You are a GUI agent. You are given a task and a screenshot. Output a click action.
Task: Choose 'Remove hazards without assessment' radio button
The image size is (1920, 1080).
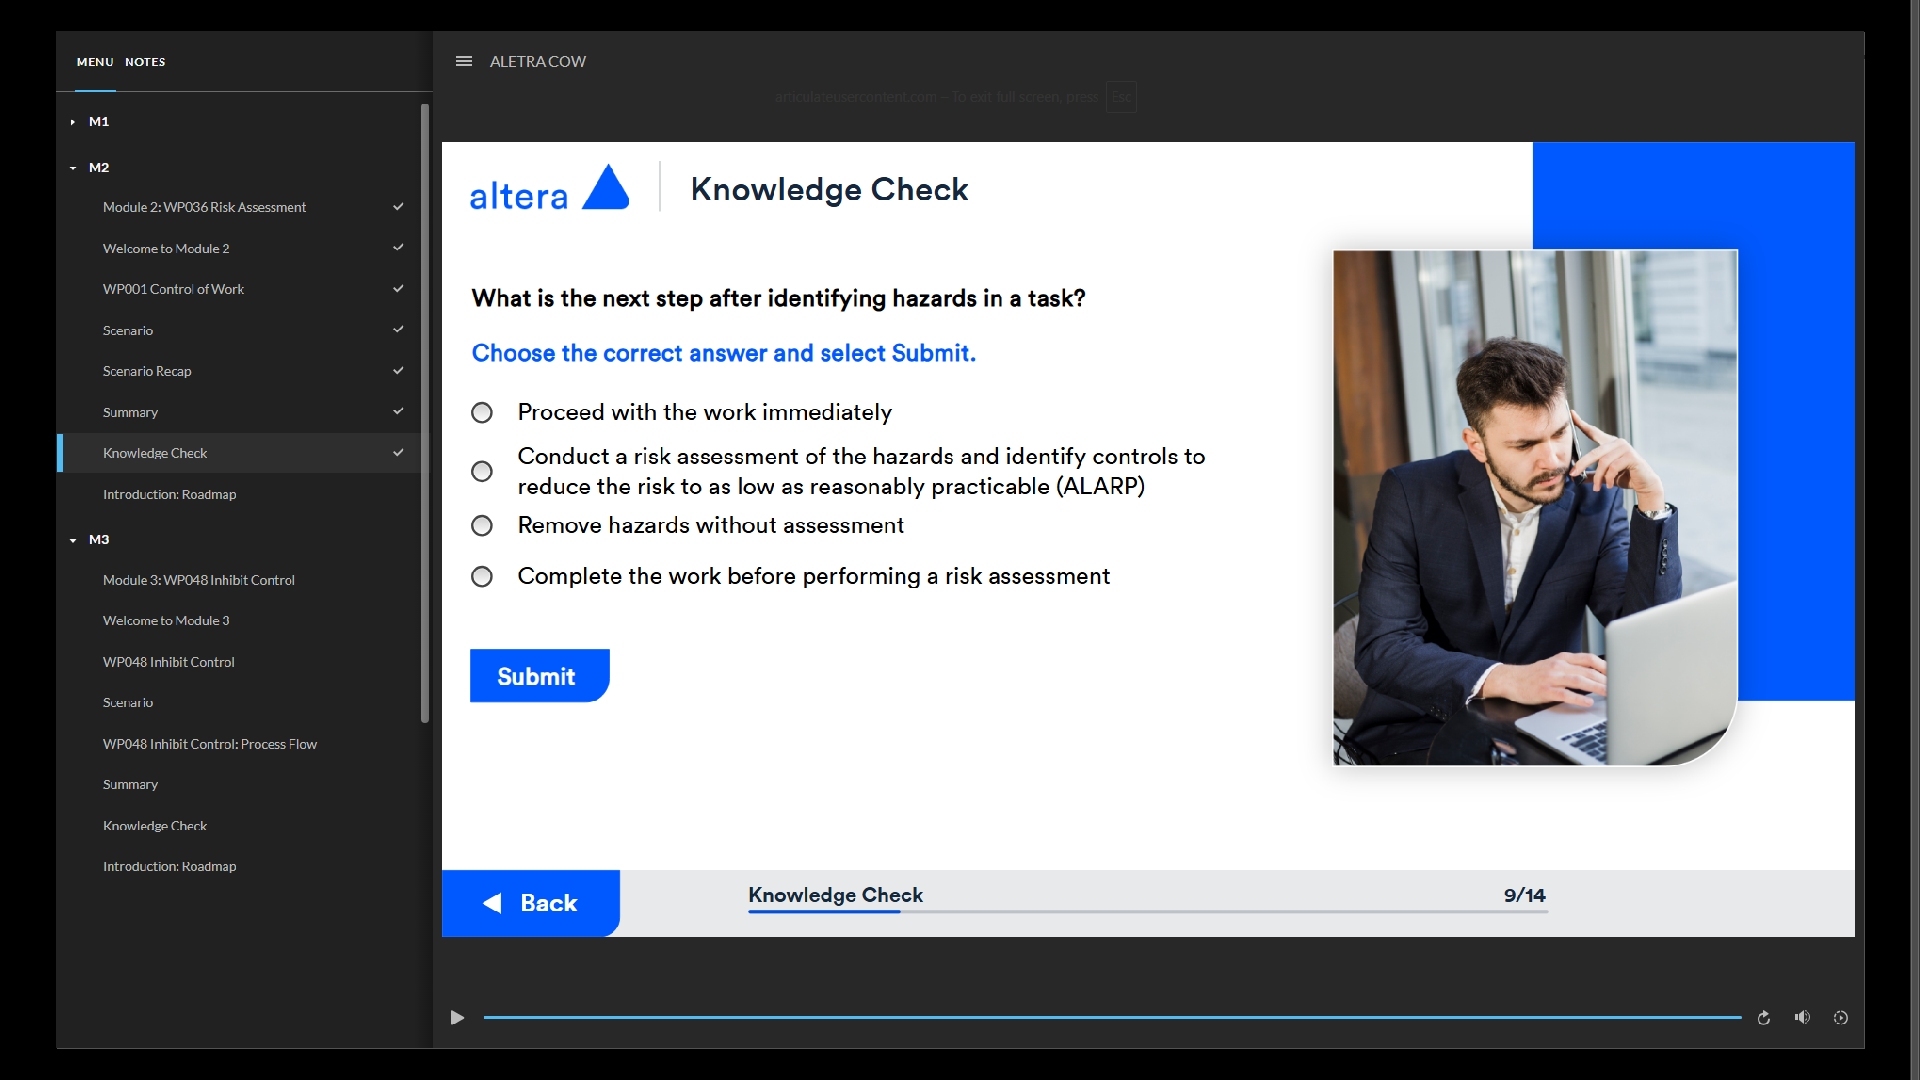(482, 526)
